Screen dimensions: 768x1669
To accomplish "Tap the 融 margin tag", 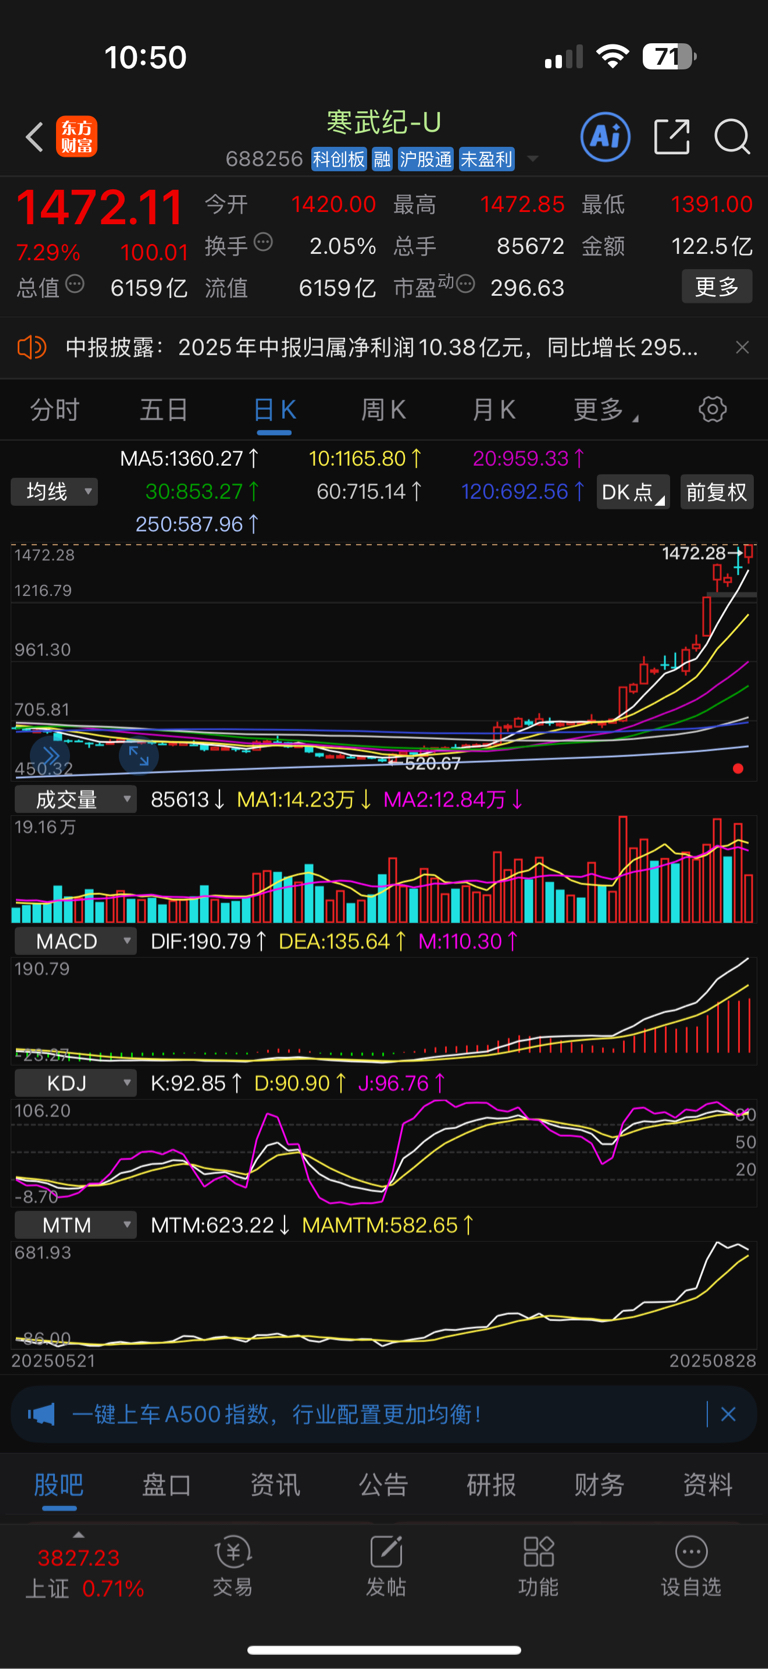I will 382,159.
